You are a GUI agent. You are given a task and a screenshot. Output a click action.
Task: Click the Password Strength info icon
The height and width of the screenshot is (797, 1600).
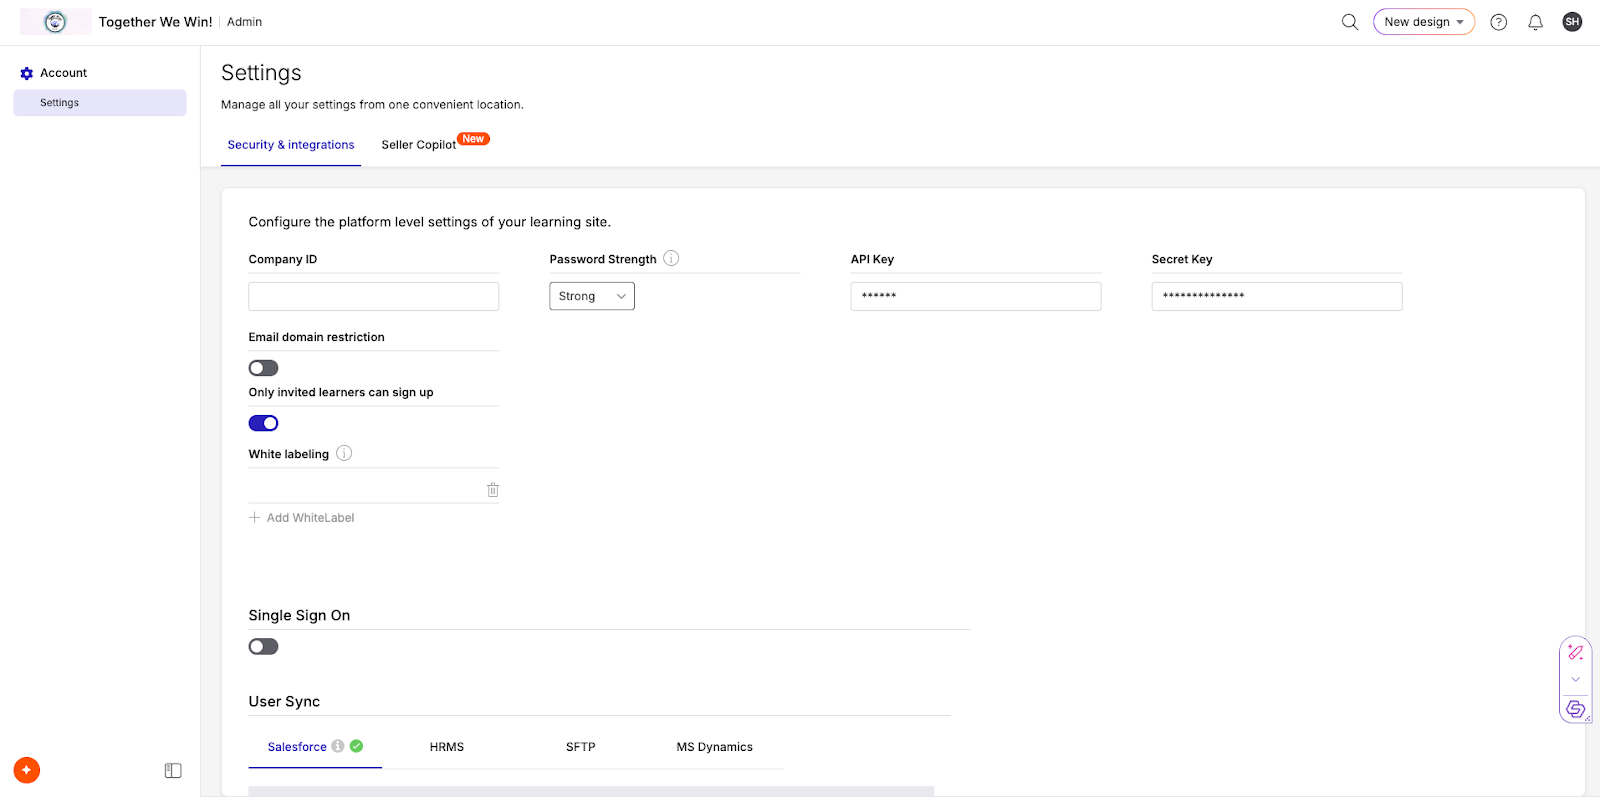[x=671, y=258]
